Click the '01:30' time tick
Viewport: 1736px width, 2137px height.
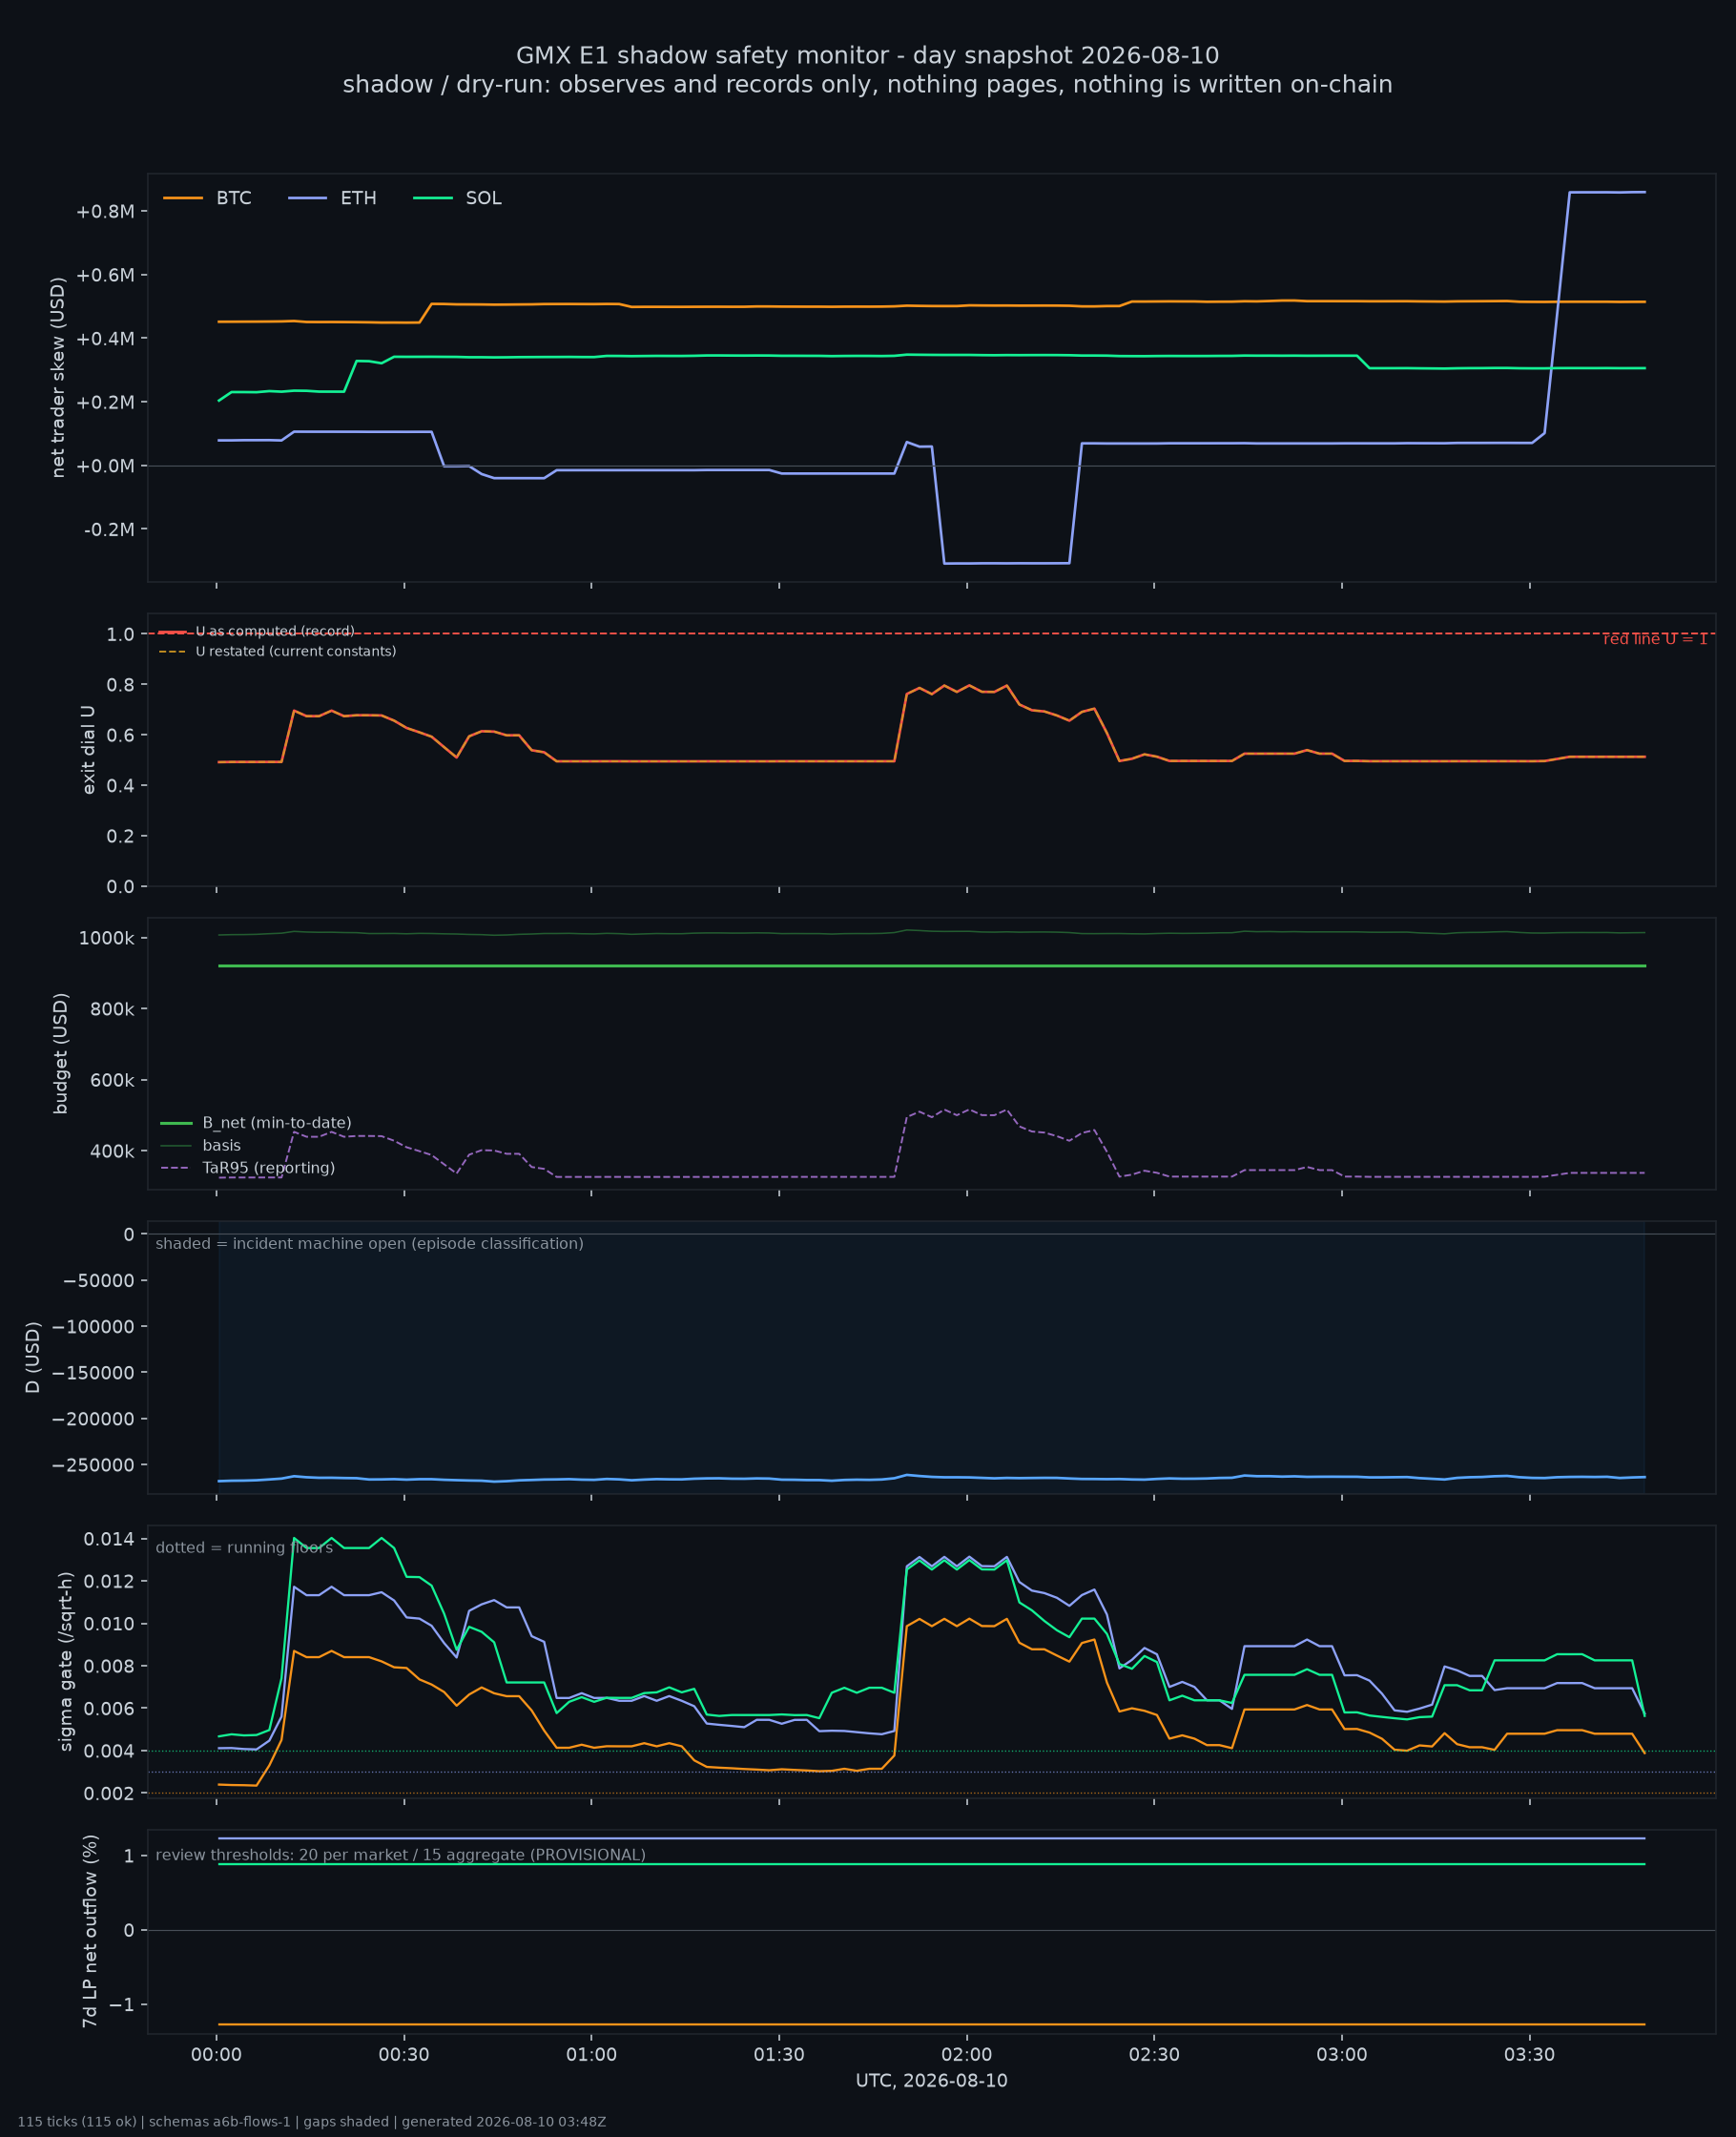[x=779, y=2055]
